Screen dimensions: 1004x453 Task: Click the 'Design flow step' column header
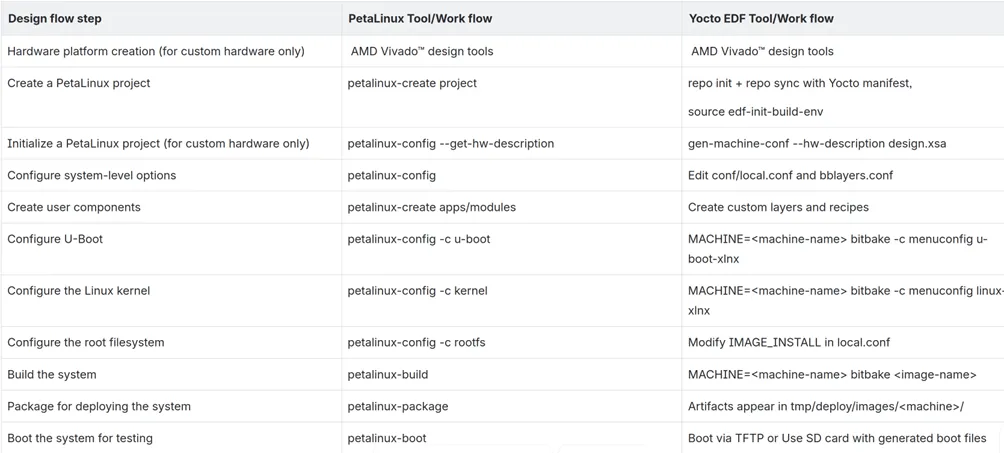(55, 19)
